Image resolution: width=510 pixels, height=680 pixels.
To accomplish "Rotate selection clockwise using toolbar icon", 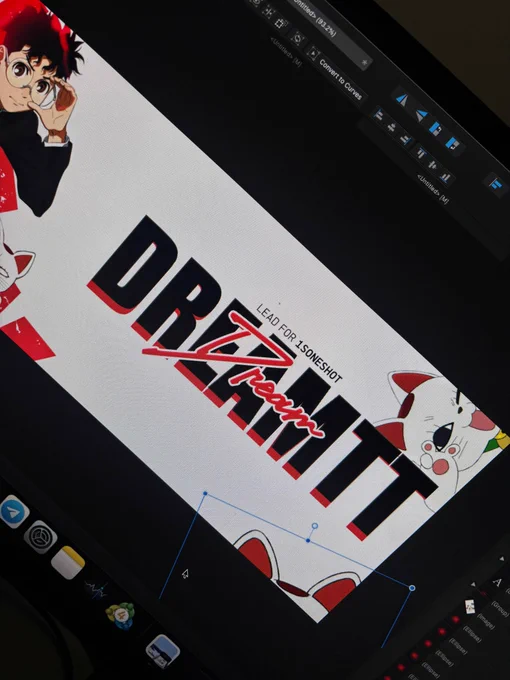I will click(x=453, y=143).
